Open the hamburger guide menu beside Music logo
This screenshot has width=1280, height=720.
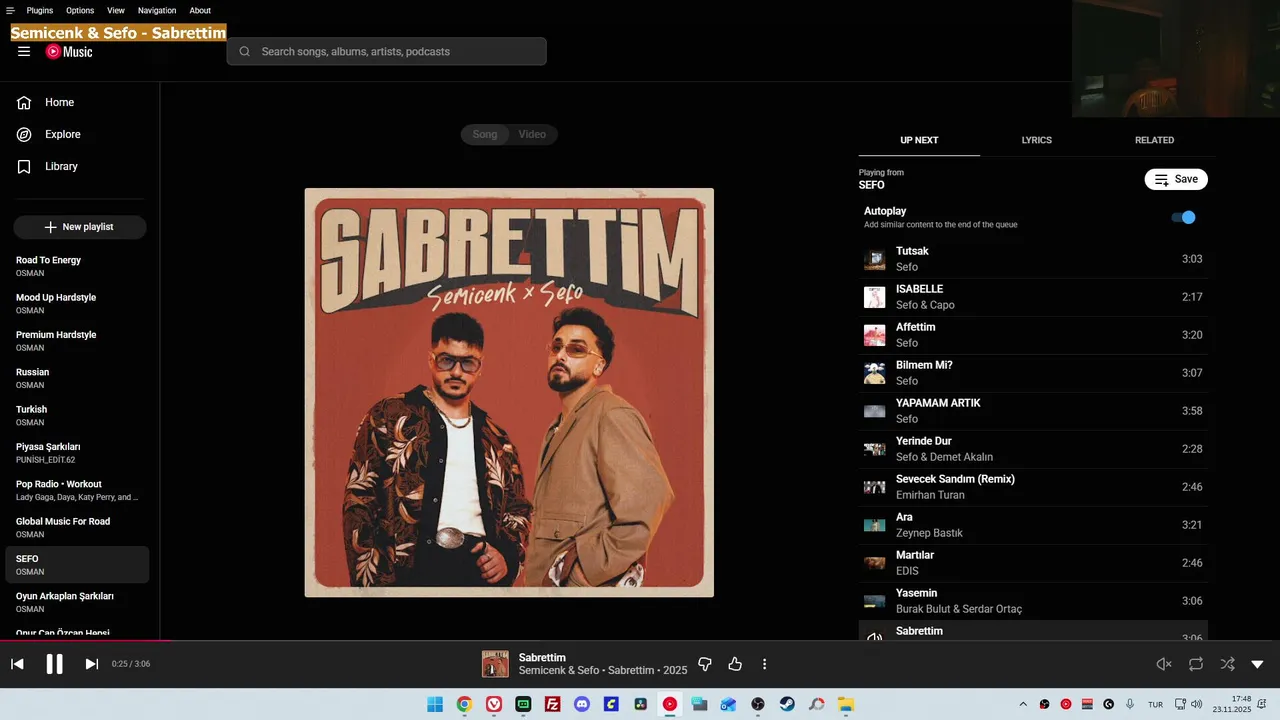24,52
